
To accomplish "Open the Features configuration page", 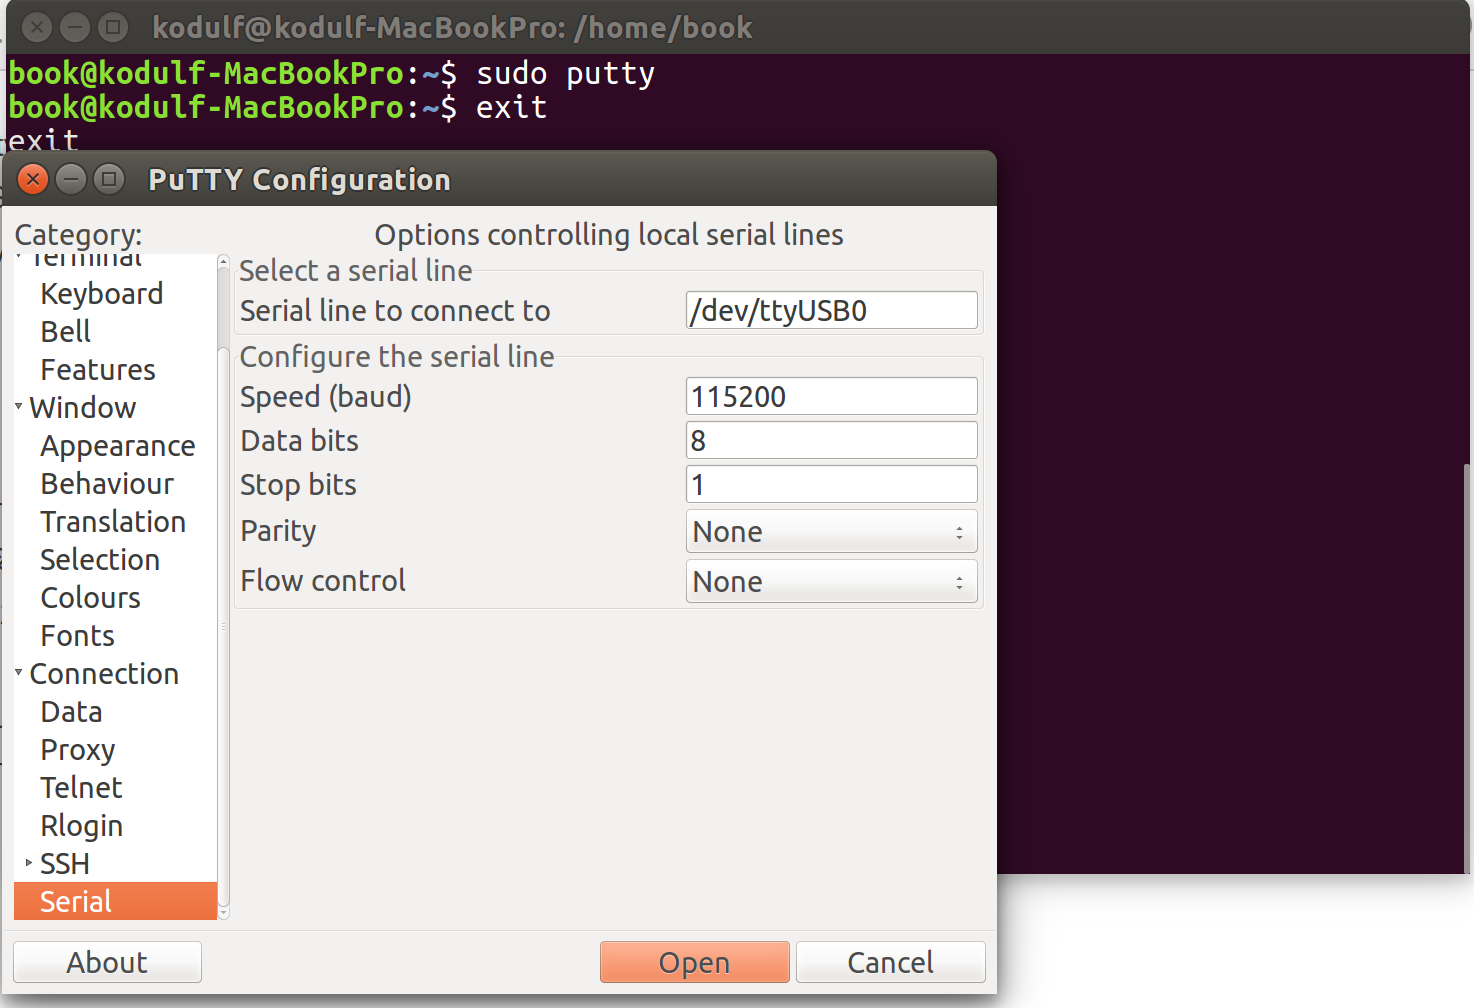I will 97,369.
